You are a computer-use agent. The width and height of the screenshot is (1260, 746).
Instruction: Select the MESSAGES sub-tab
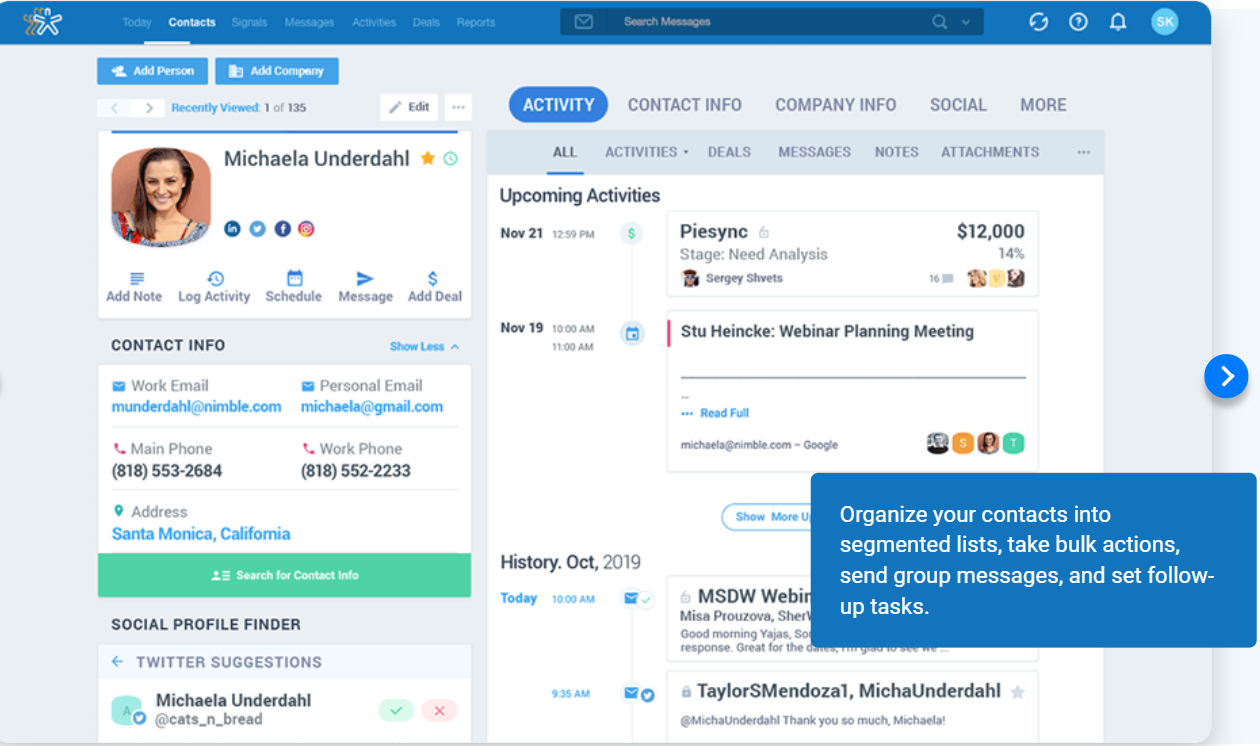815,152
